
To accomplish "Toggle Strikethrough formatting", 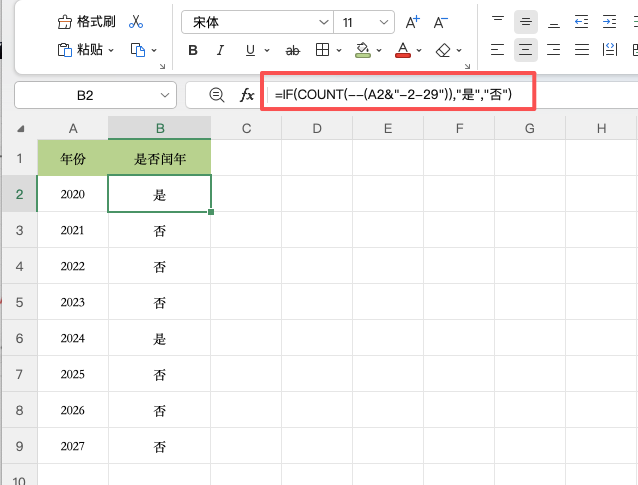I will coord(293,50).
